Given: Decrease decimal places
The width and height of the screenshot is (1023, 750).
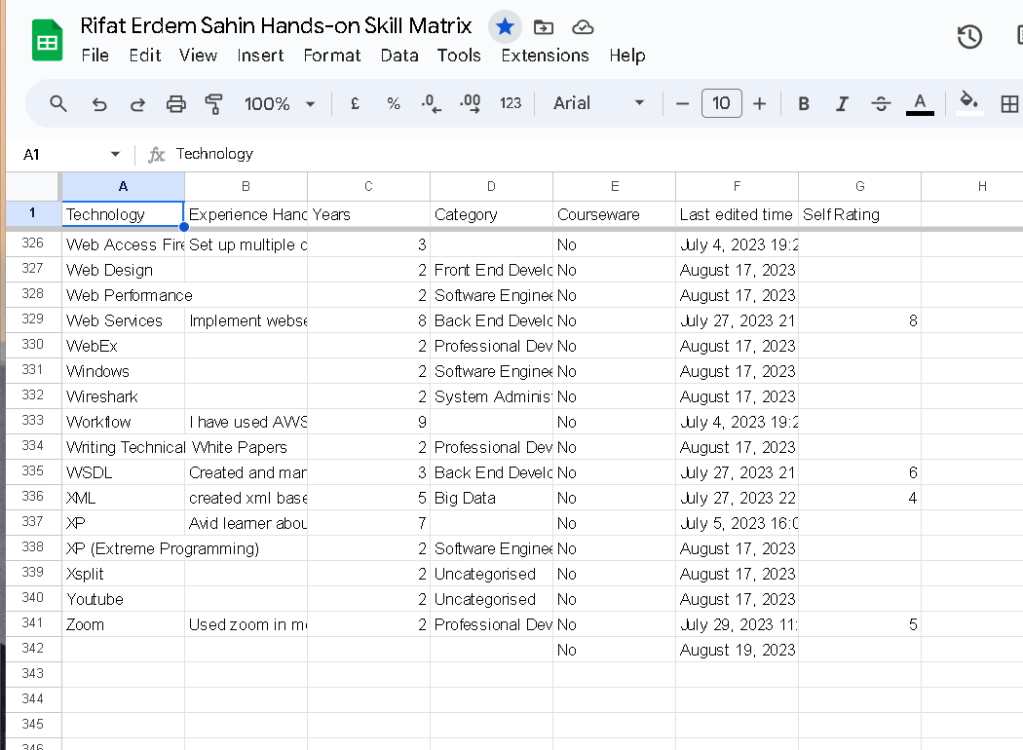Looking at the screenshot, I should click(x=431, y=103).
